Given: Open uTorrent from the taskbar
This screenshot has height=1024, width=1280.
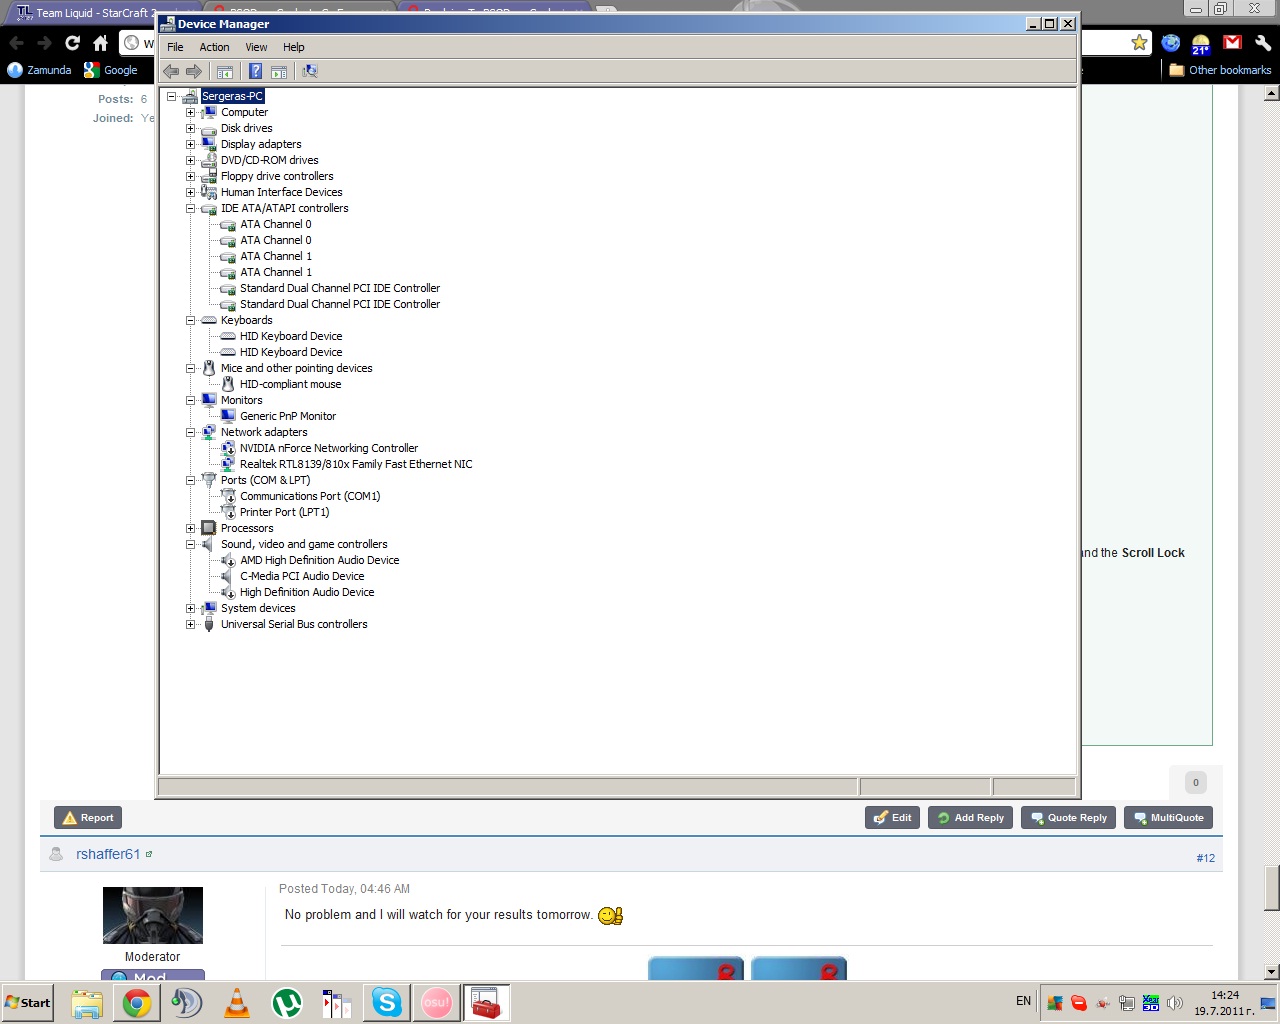Looking at the screenshot, I should pyautogui.click(x=287, y=1002).
